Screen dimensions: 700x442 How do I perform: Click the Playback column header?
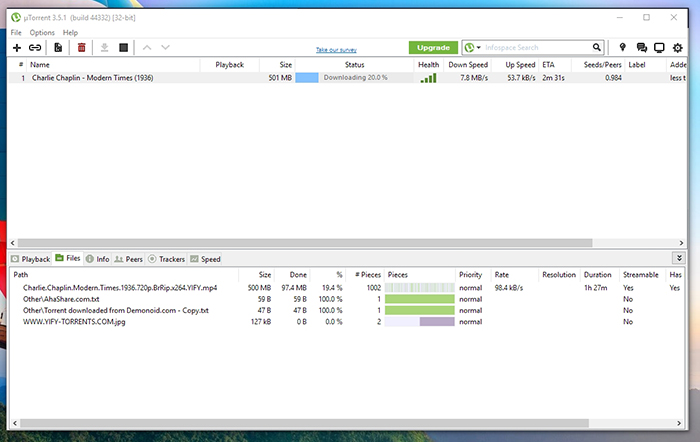[x=229, y=65]
